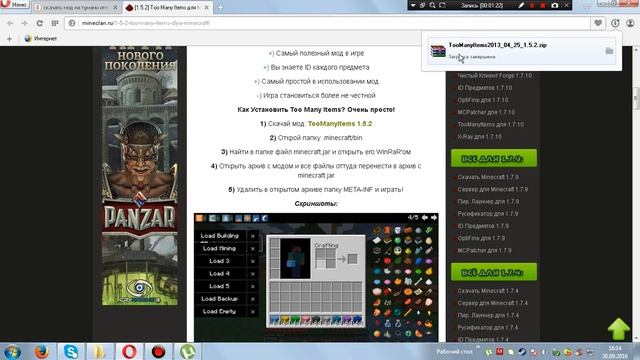Go back with the browser back arrow

pos(10,23)
